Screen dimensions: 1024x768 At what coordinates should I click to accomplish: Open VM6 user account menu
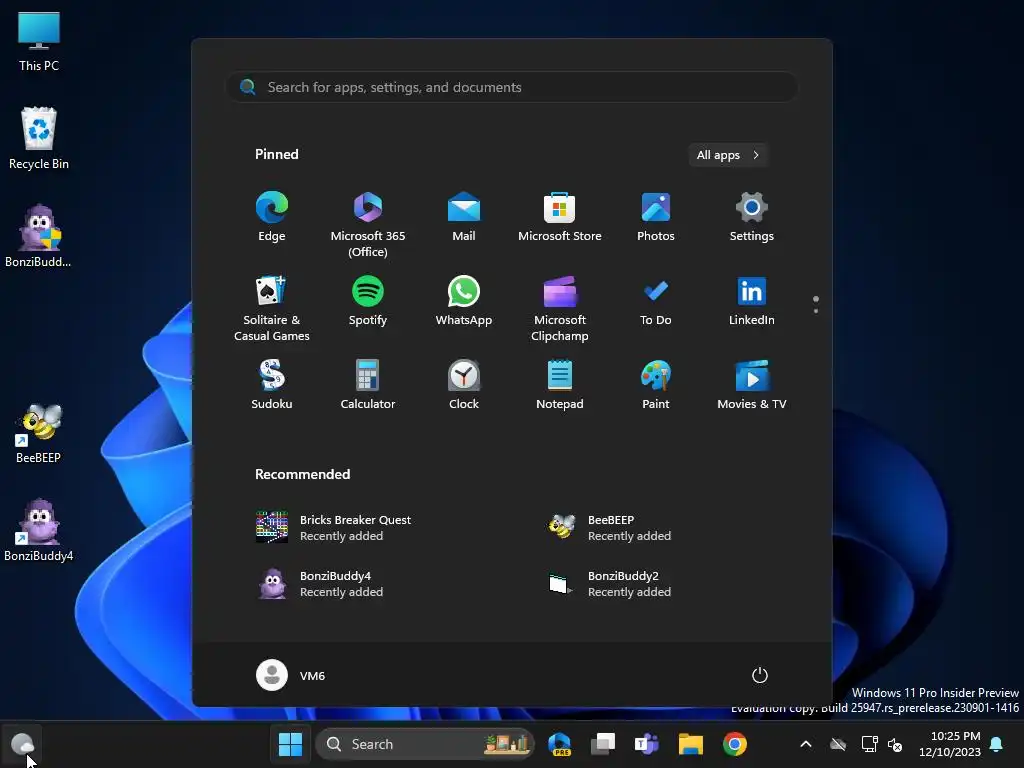coord(291,675)
